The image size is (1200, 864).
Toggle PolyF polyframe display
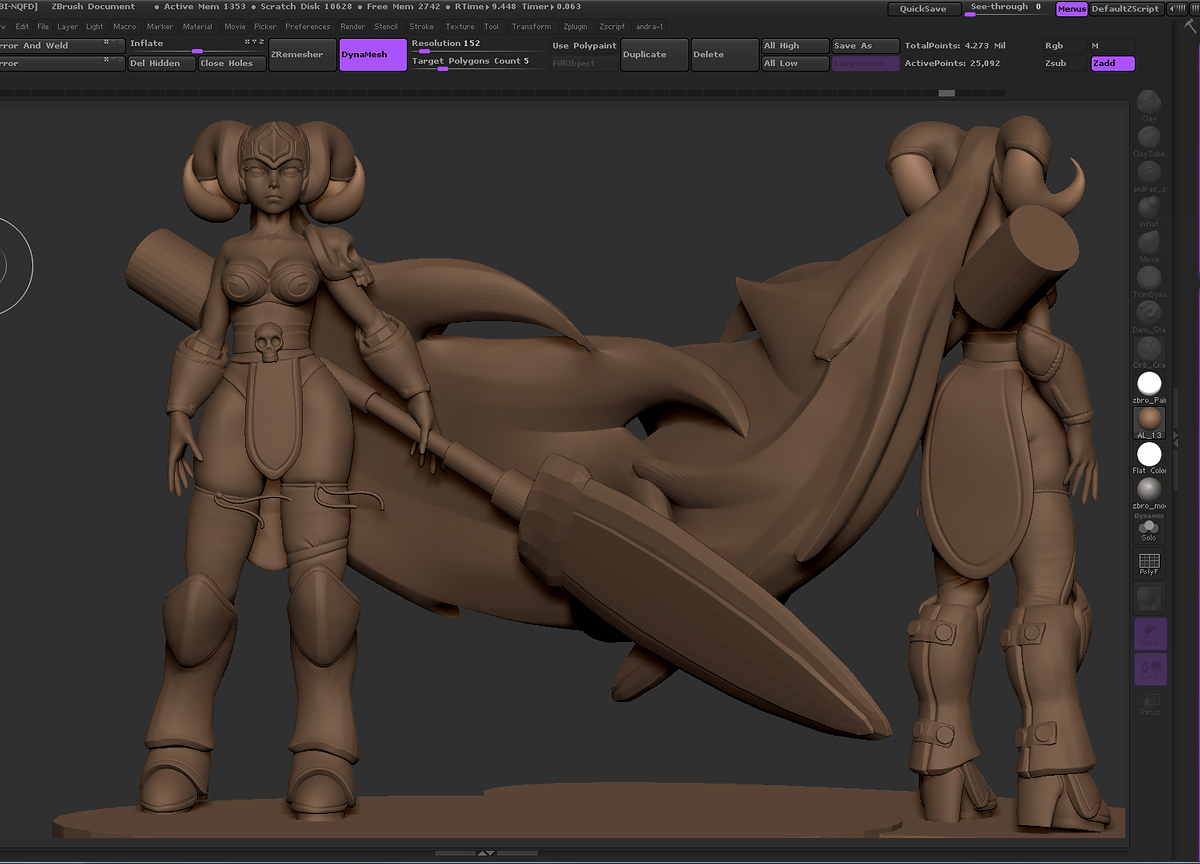coord(1149,564)
